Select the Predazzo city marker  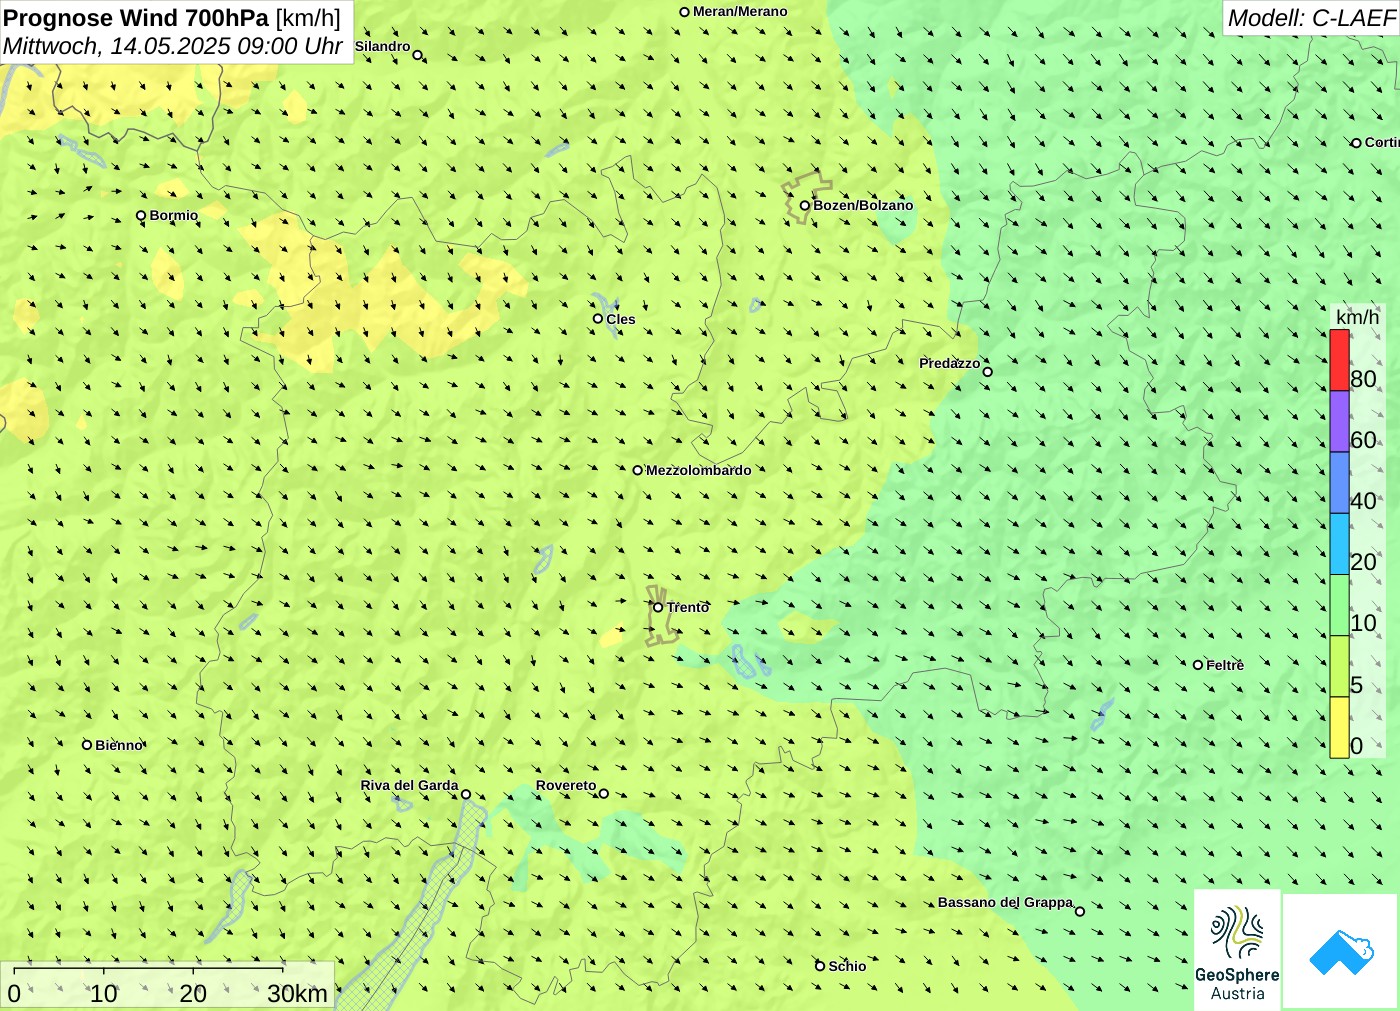[988, 372]
